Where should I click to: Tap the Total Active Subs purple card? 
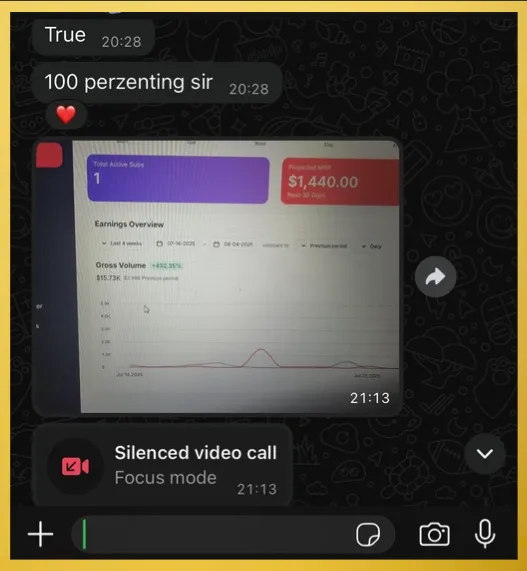(178, 179)
